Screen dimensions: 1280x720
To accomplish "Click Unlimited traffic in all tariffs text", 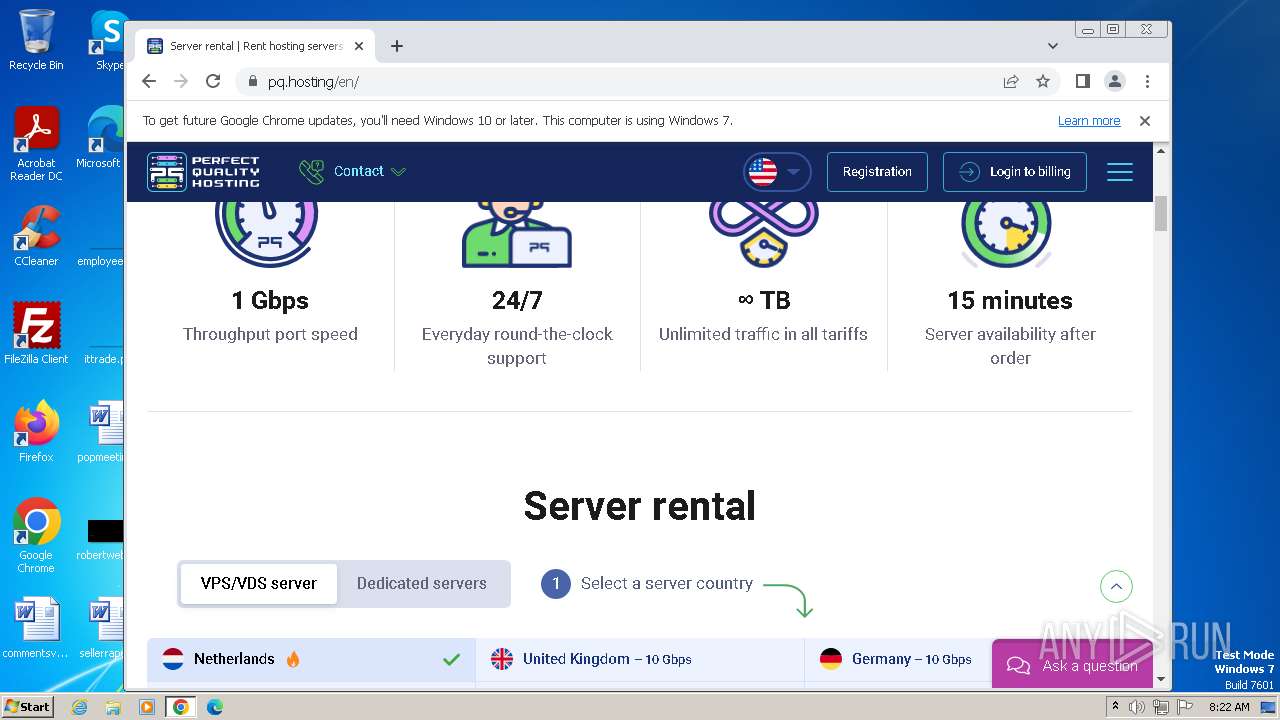I will (x=763, y=334).
